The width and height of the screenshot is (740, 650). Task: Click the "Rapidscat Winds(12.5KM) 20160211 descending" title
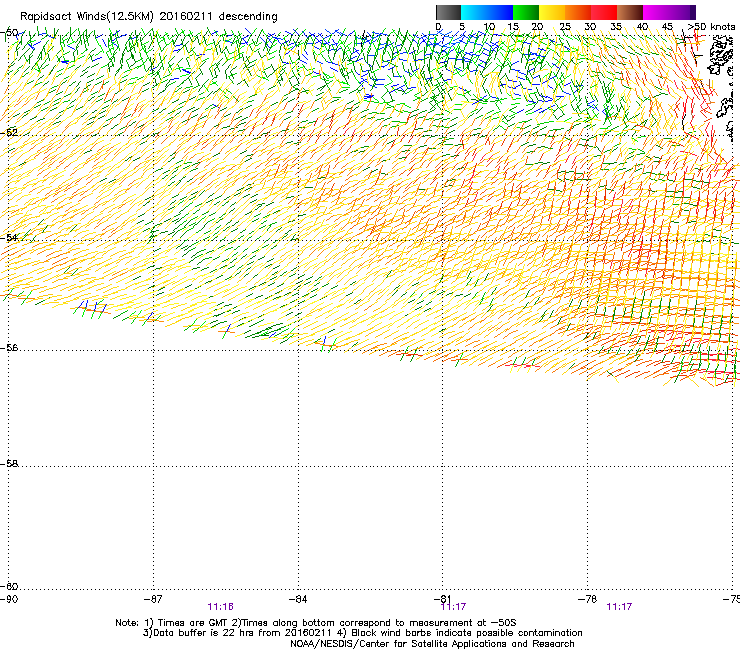click(x=149, y=17)
